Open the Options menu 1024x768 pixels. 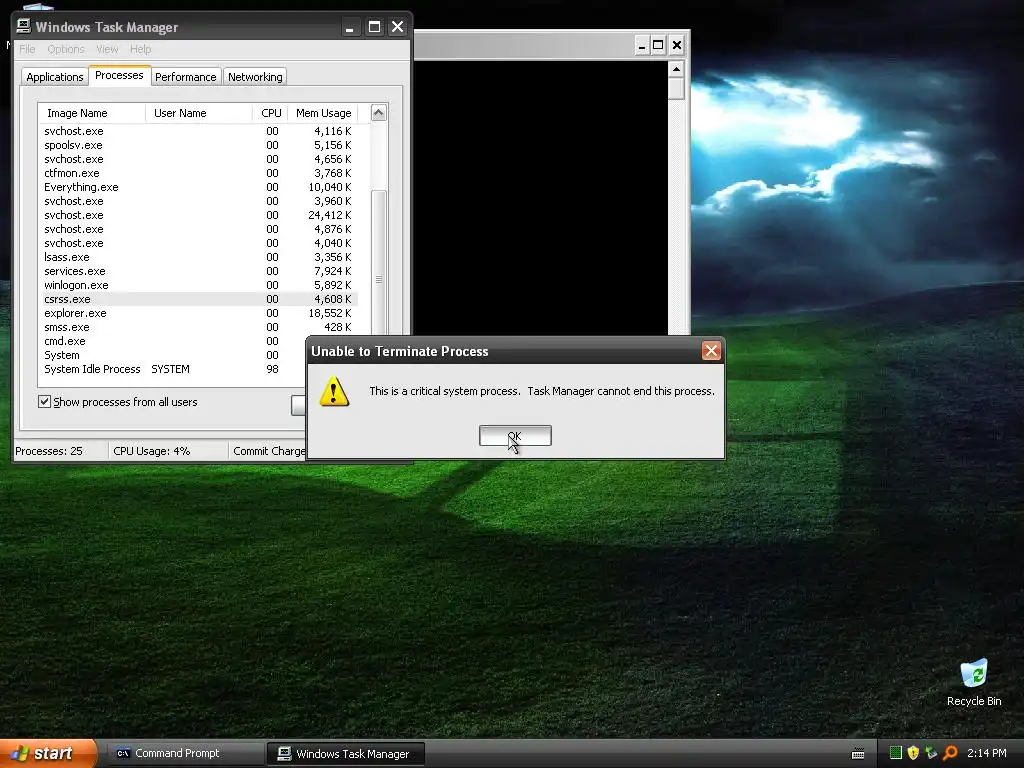click(66, 49)
